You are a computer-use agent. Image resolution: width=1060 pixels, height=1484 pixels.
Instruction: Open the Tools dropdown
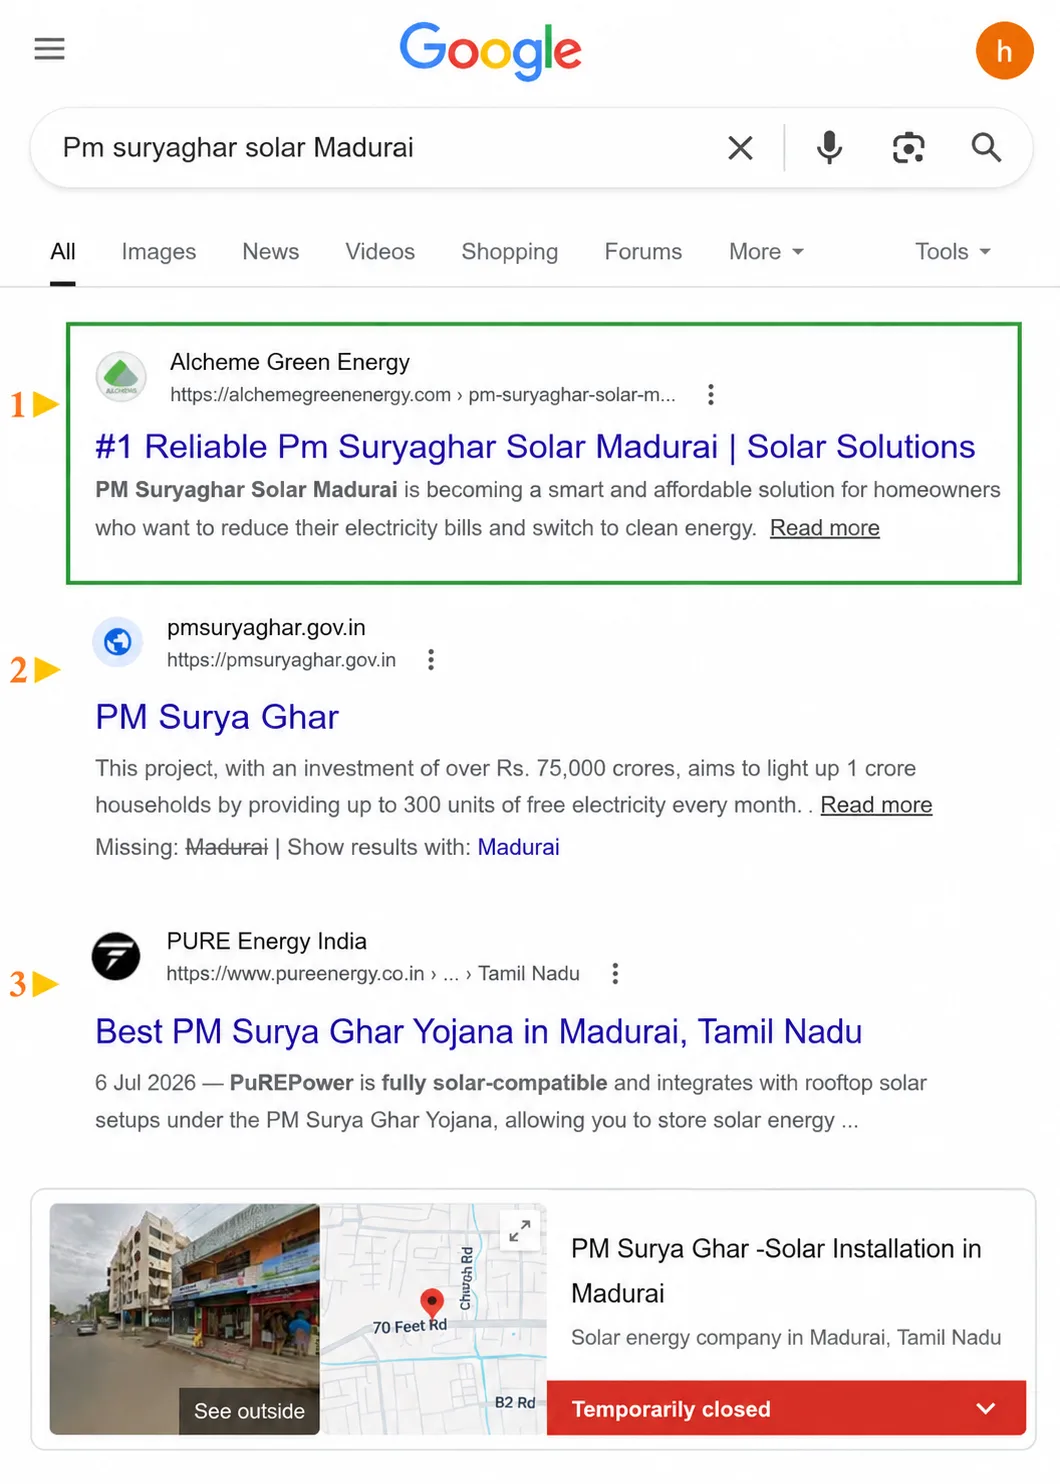coord(953,252)
